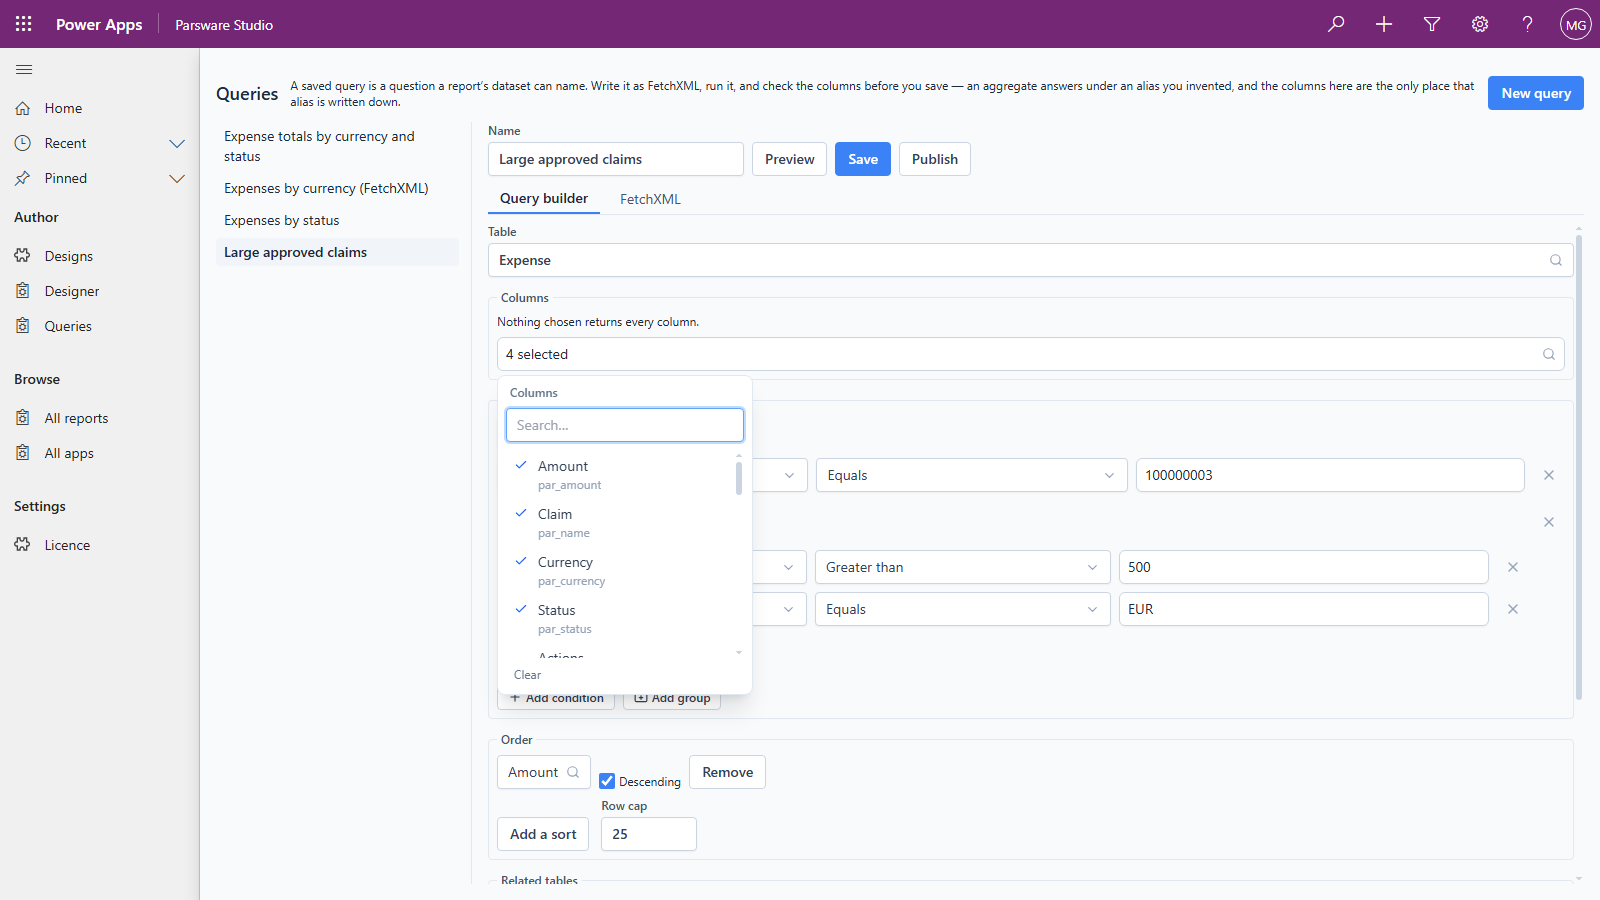Screen dimensions: 1600x900
Task: Click the search magnifier in the header
Action: [x=1336, y=24]
